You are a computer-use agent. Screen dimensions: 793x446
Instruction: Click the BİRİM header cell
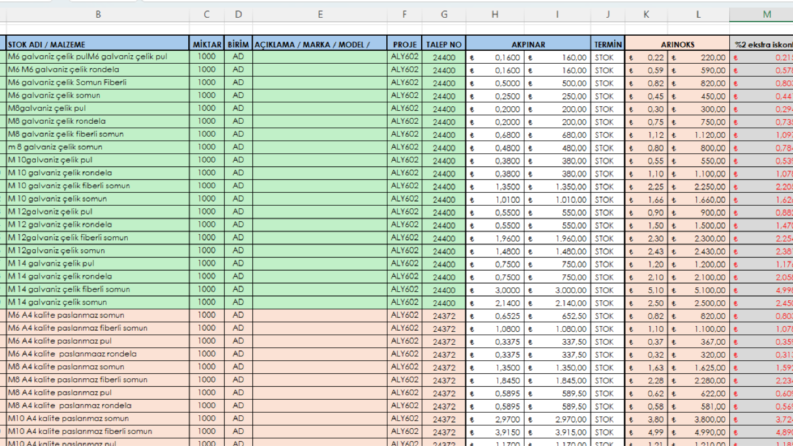(238, 44)
